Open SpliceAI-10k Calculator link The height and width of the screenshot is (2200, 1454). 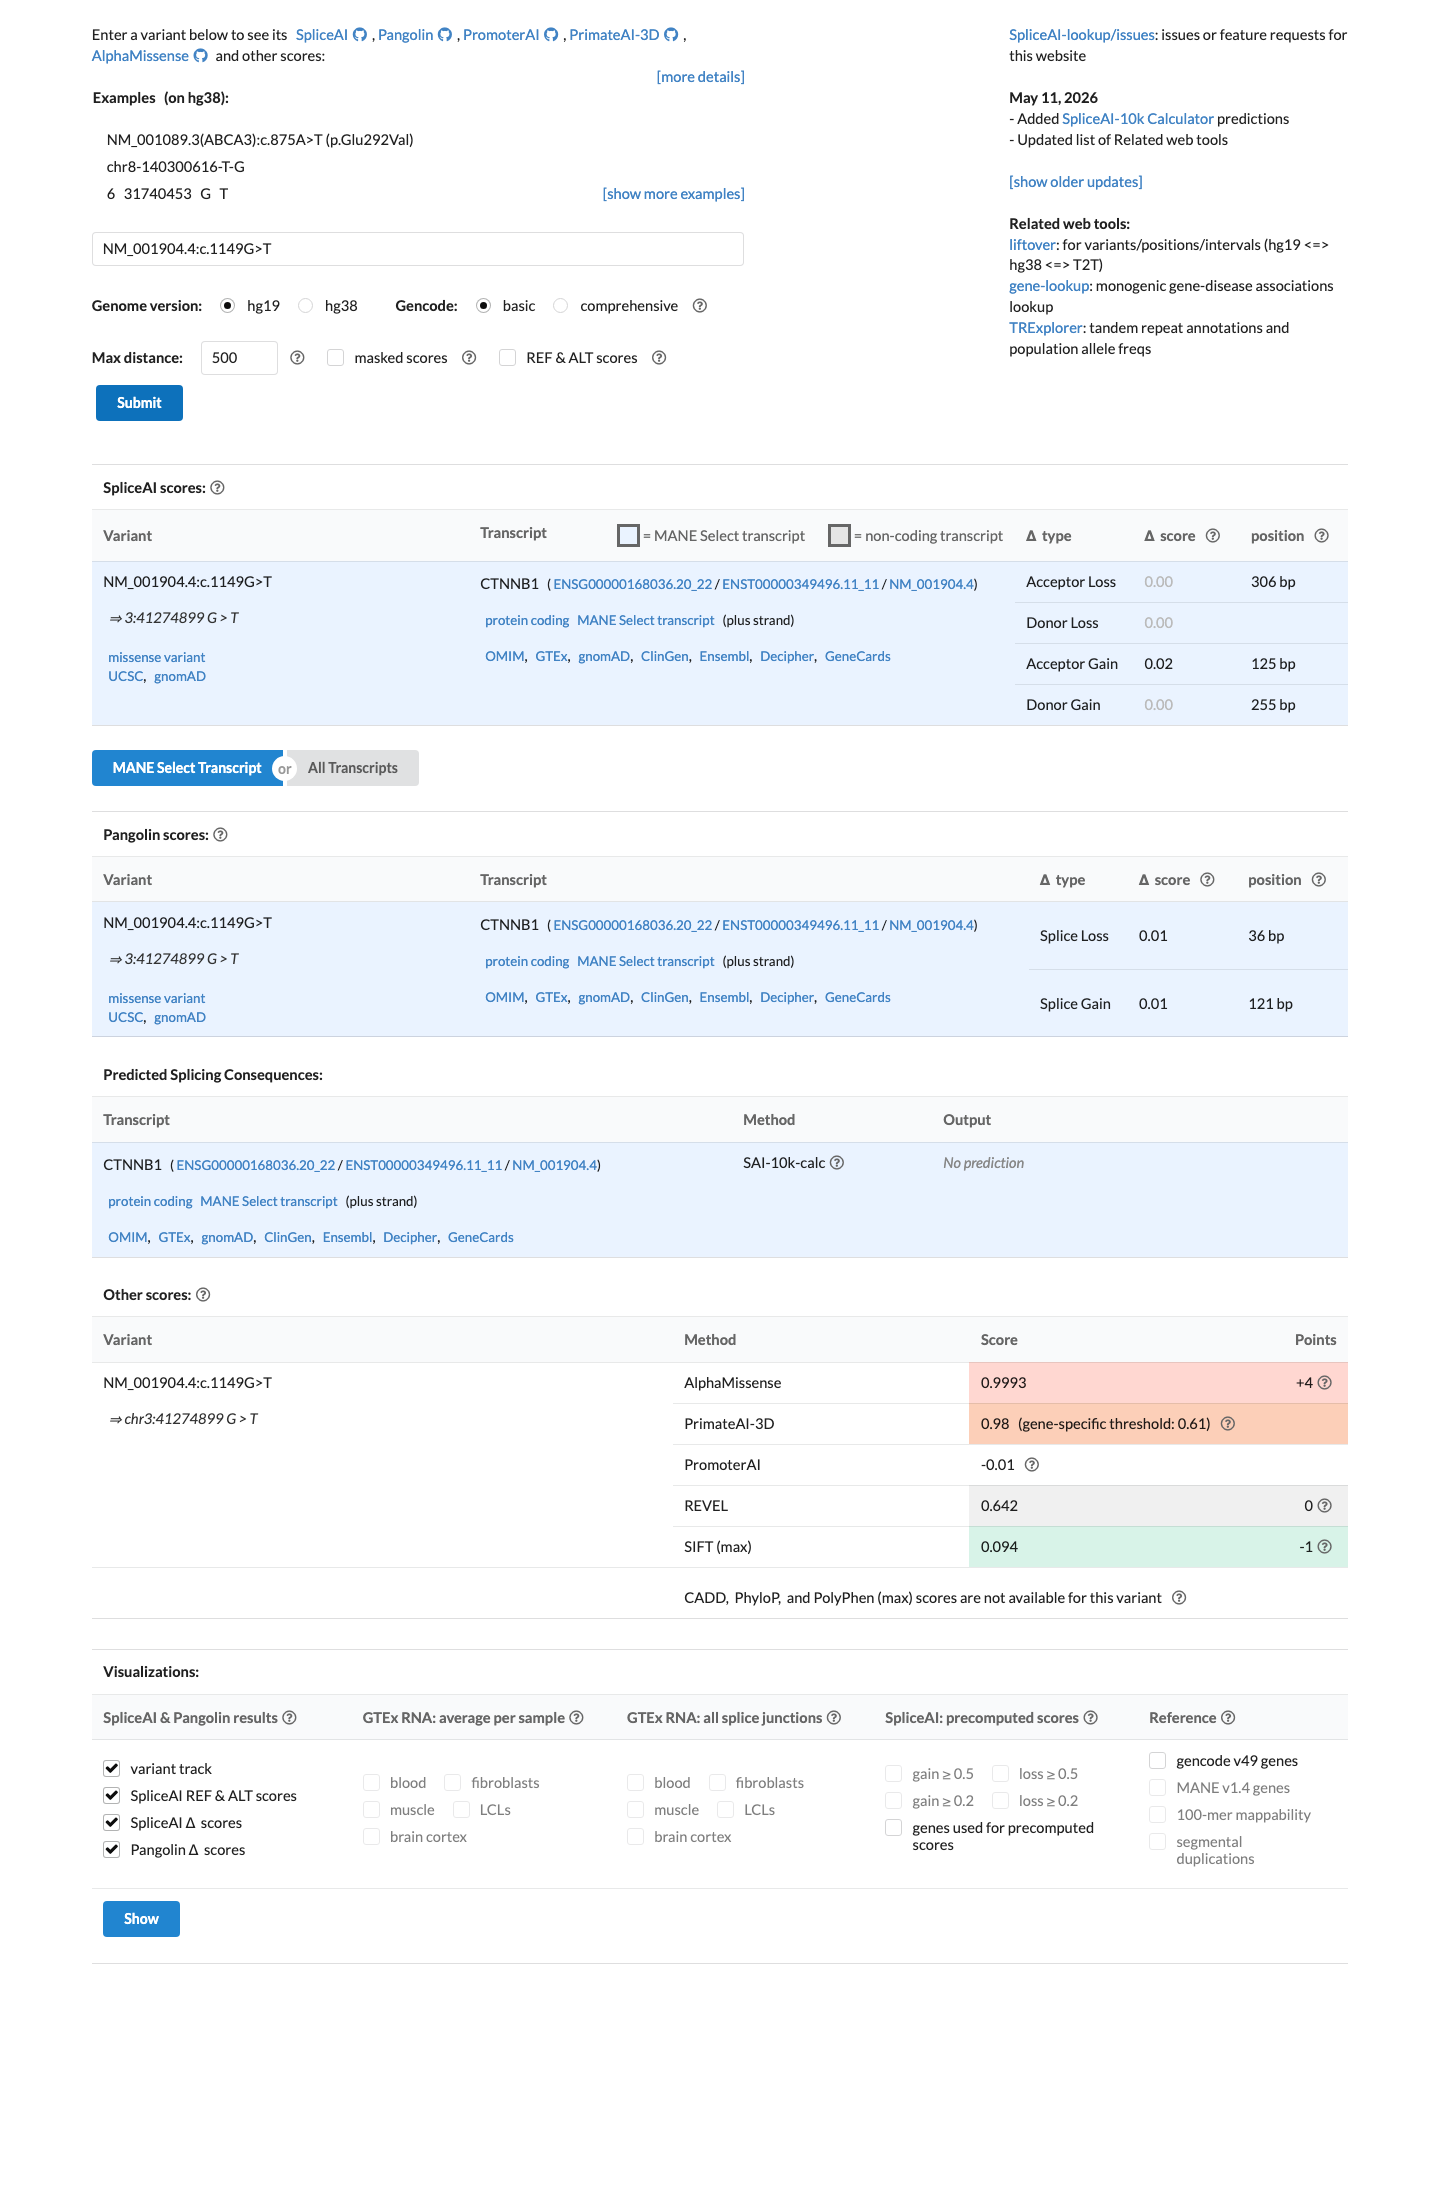(x=1138, y=119)
